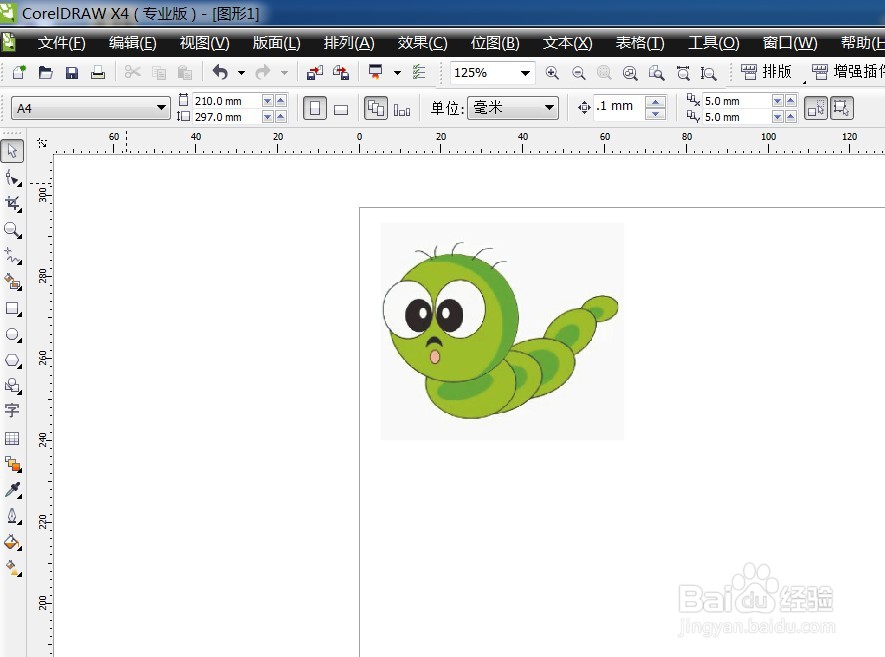The width and height of the screenshot is (885, 657).
Task: Open the A4 paper size dropdown
Action: 161,107
